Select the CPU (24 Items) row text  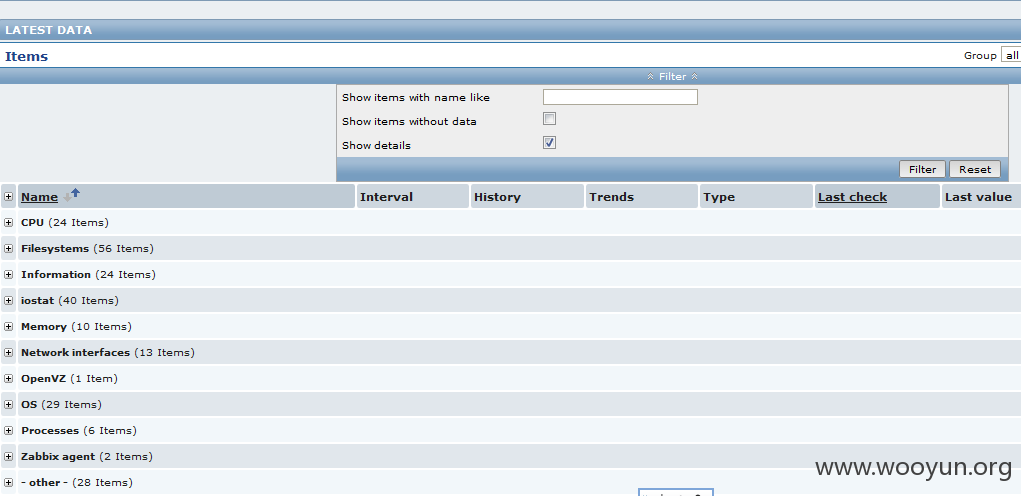(x=64, y=223)
